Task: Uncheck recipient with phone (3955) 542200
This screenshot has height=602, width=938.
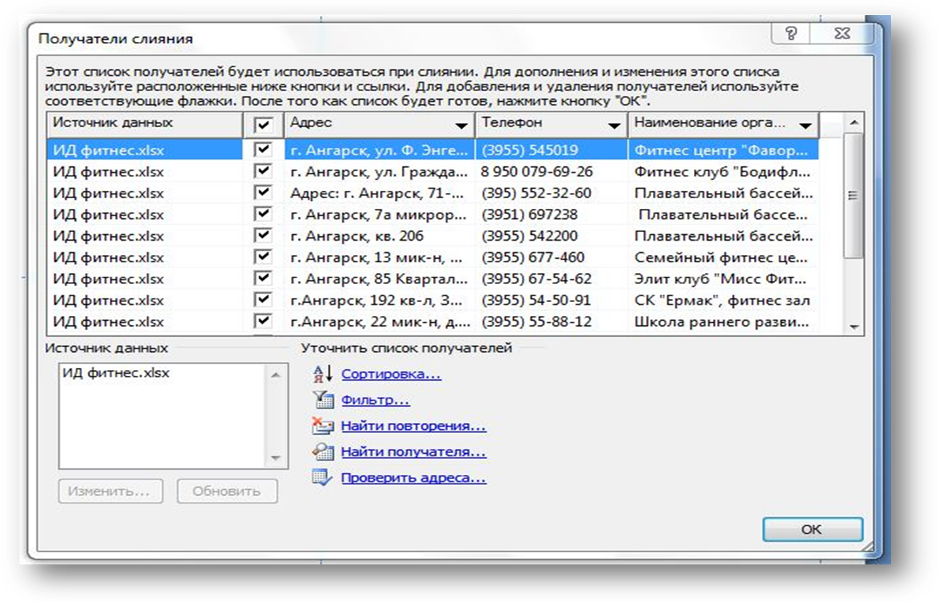Action: click(x=263, y=235)
